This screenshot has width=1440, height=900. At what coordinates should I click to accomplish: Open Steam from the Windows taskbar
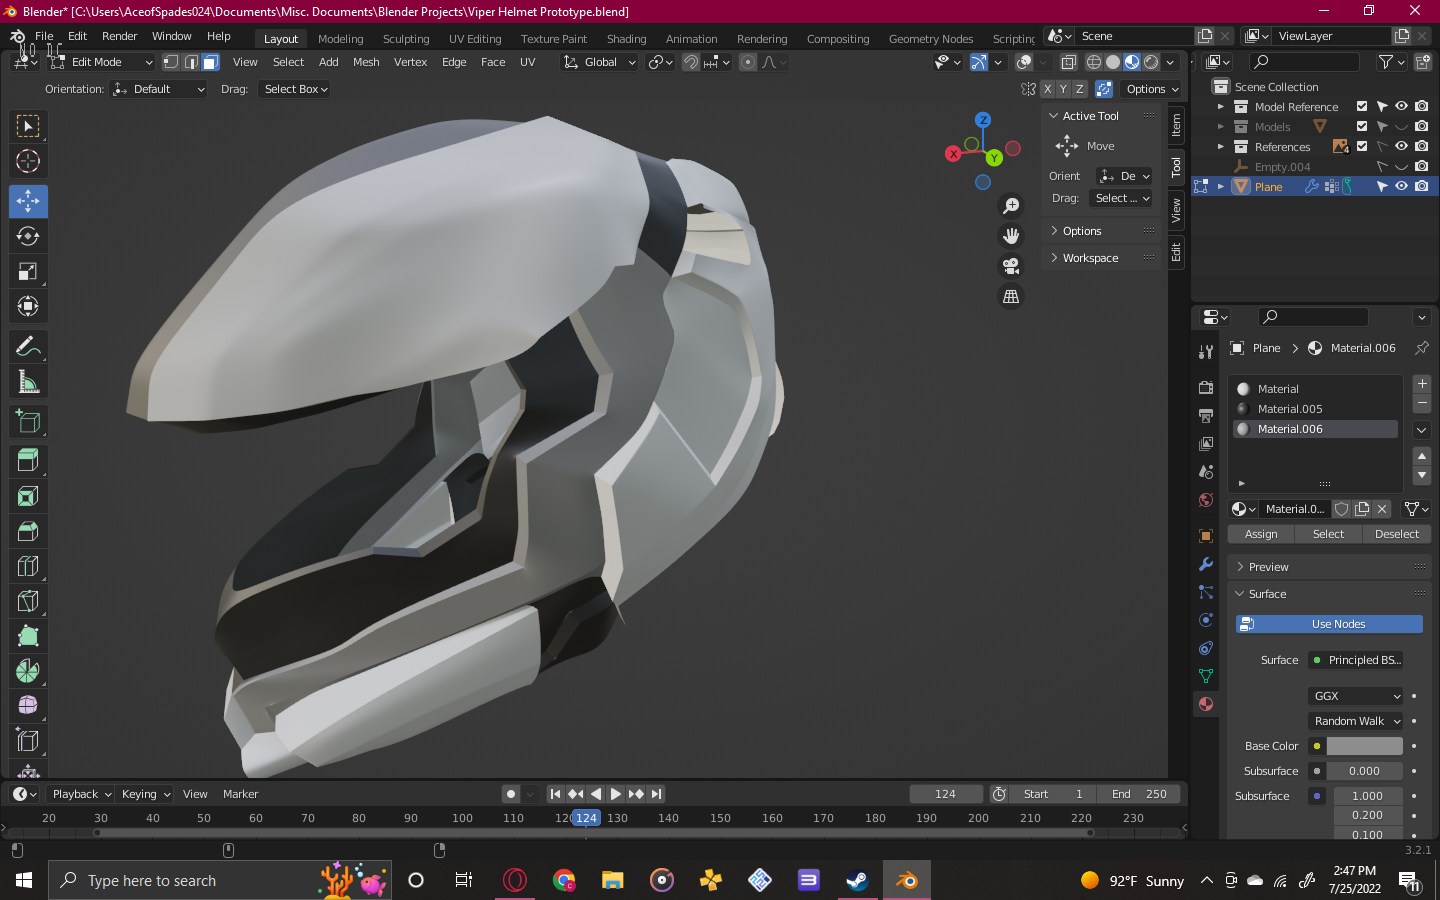(857, 880)
